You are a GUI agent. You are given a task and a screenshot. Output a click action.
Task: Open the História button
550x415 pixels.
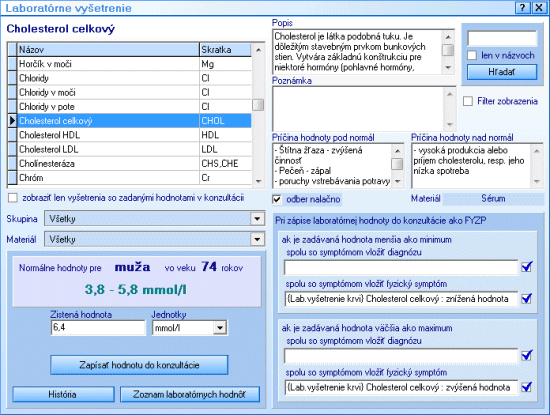point(63,394)
